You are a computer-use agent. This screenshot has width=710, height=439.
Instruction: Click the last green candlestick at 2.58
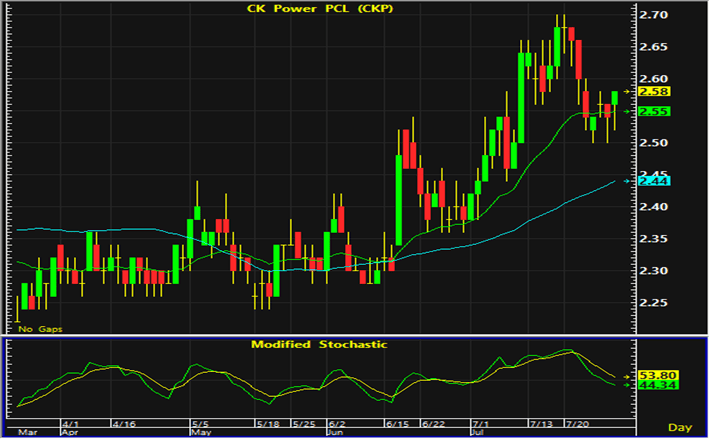[614, 98]
